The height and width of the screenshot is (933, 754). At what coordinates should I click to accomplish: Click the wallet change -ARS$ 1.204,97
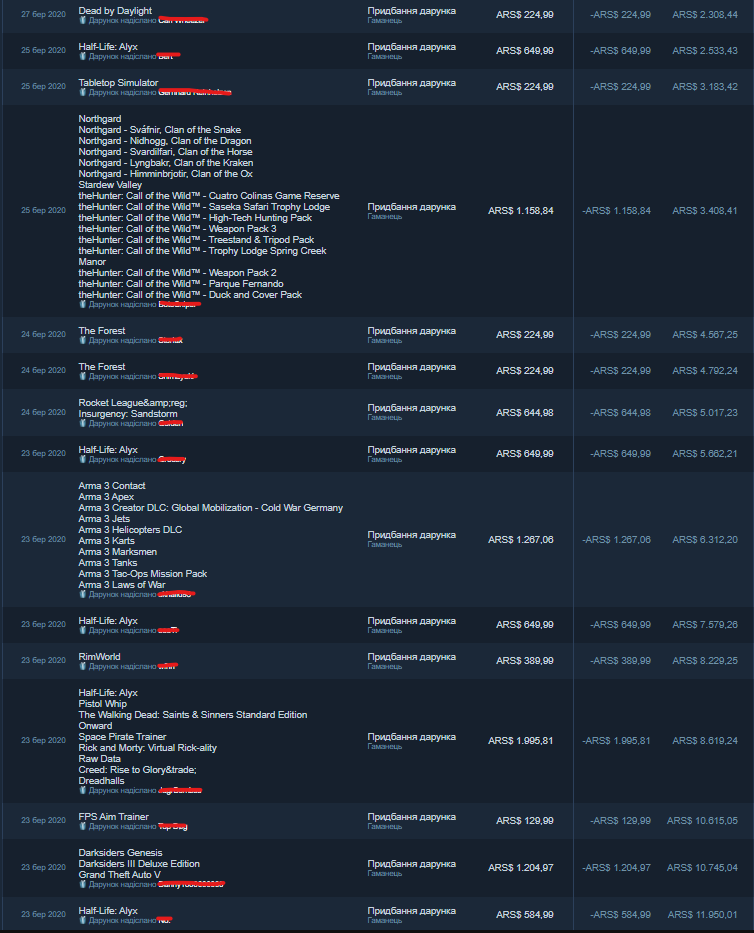point(617,868)
